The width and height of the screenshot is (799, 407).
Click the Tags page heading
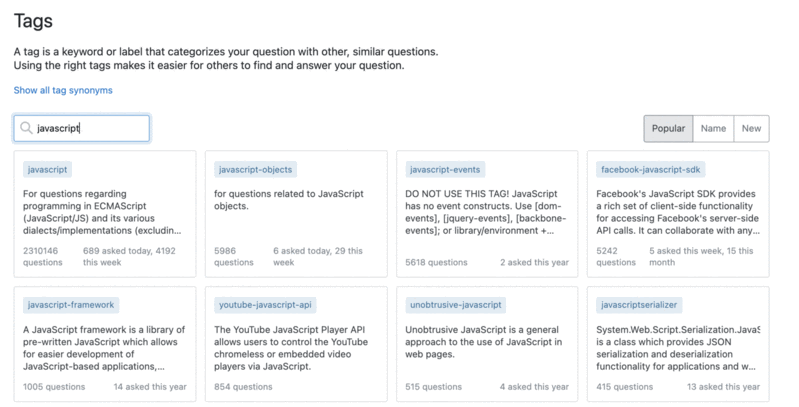33,20
